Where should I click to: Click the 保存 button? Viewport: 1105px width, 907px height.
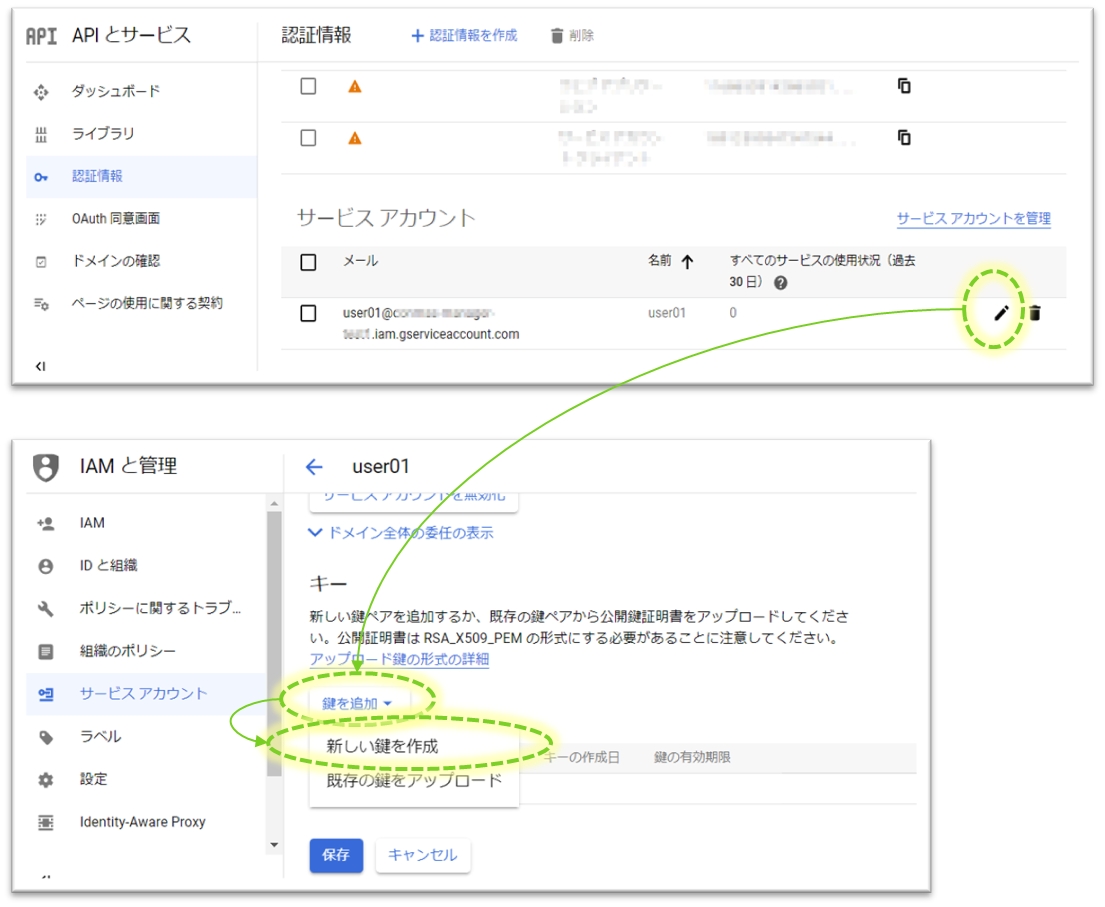coord(336,855)
